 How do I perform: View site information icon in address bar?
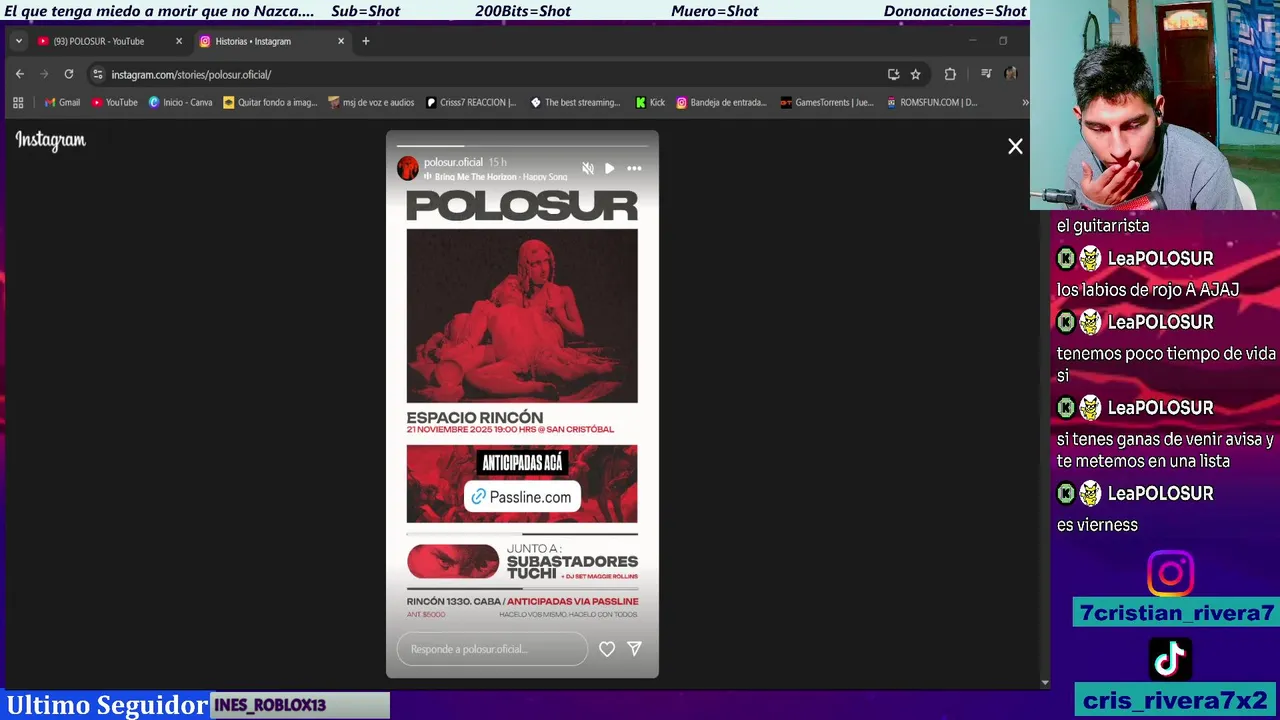coord(97,74)
